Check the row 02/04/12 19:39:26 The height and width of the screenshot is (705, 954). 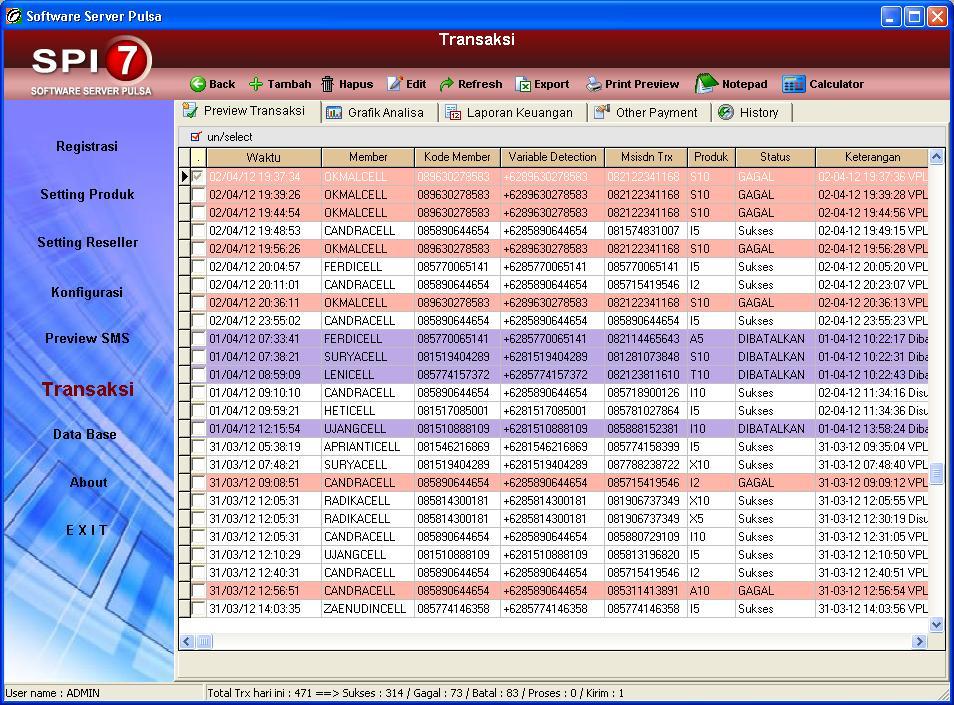pos(198,195)
